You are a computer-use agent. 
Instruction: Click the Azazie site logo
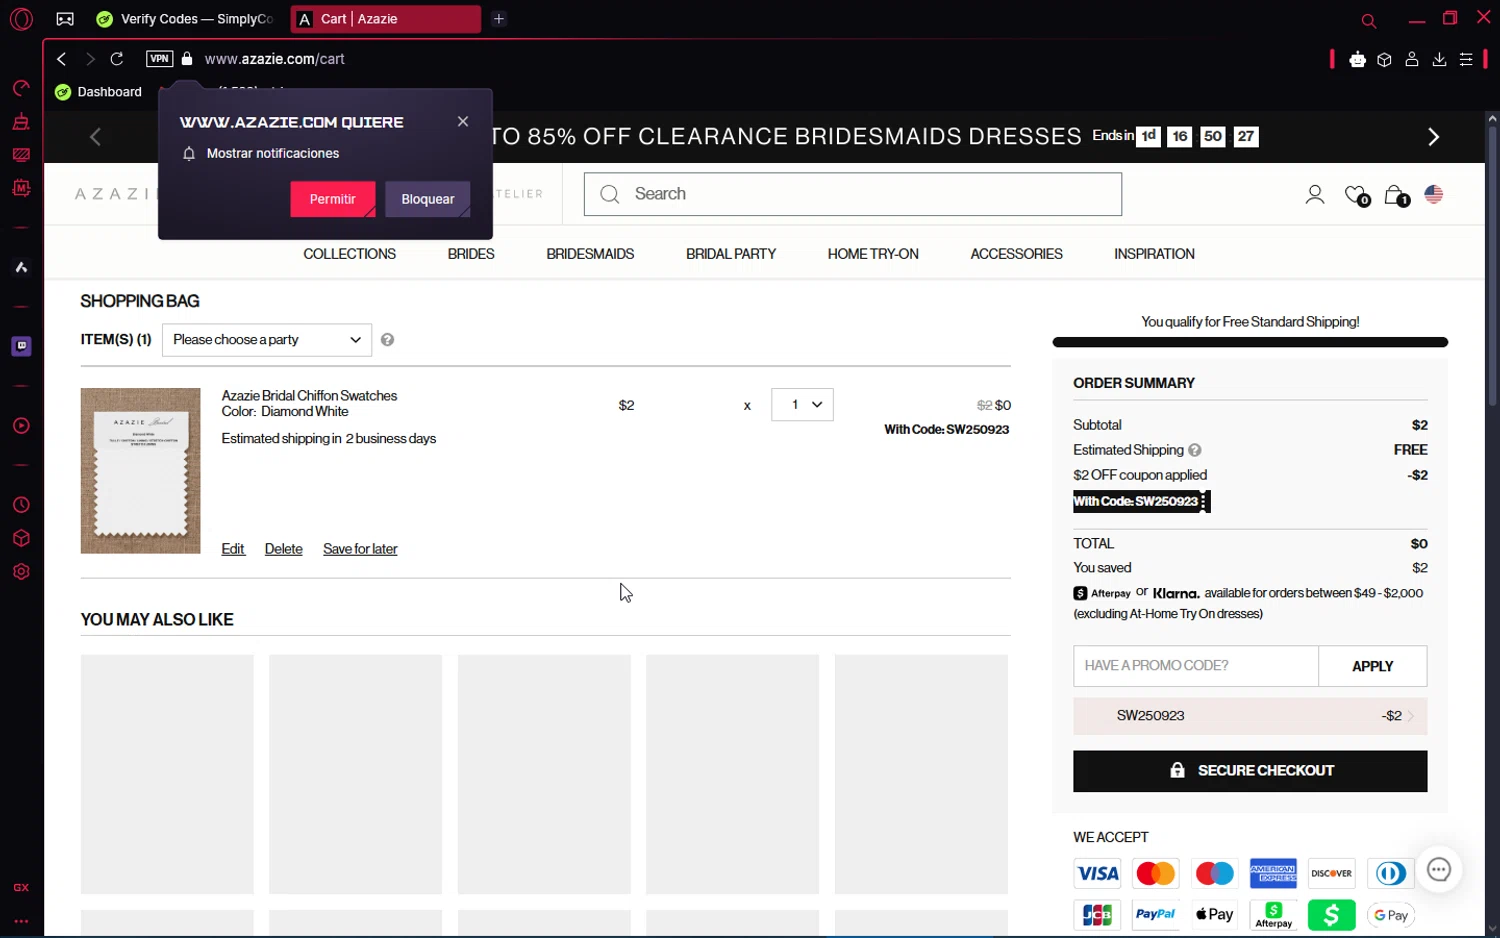tap(115, 194)
